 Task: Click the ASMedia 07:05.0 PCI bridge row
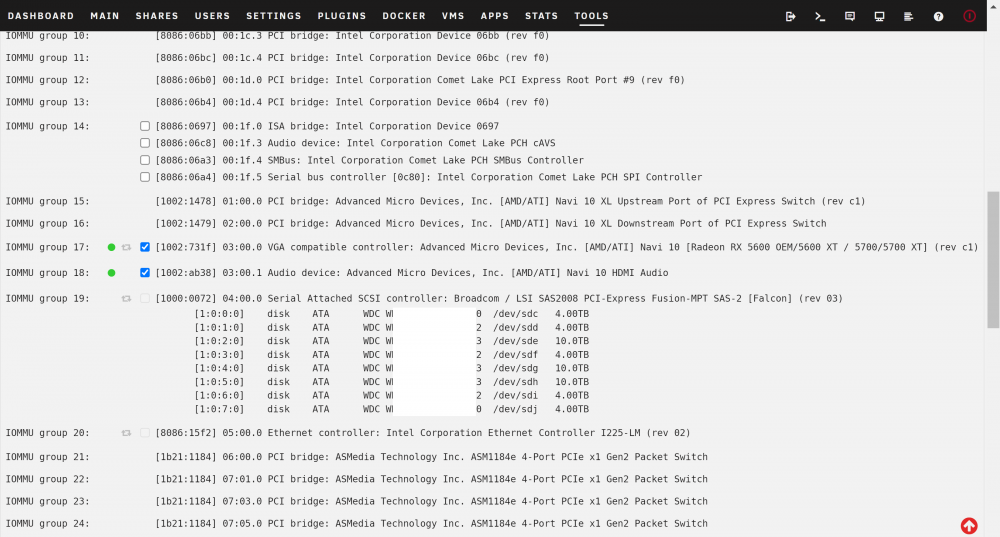point(431,524)
